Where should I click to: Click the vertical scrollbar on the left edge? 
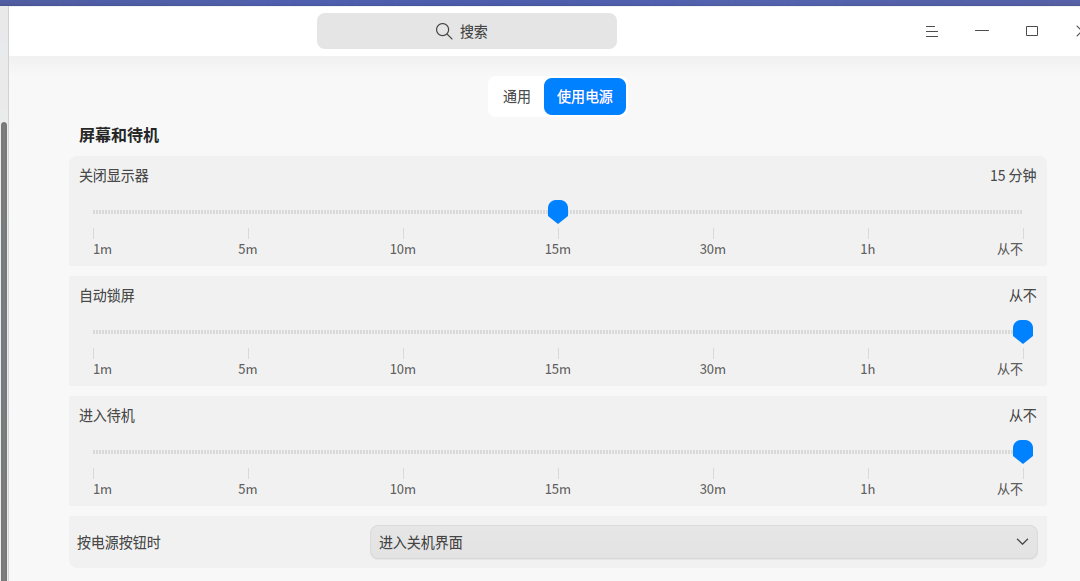pyautogui.click(x=4, y=351)
